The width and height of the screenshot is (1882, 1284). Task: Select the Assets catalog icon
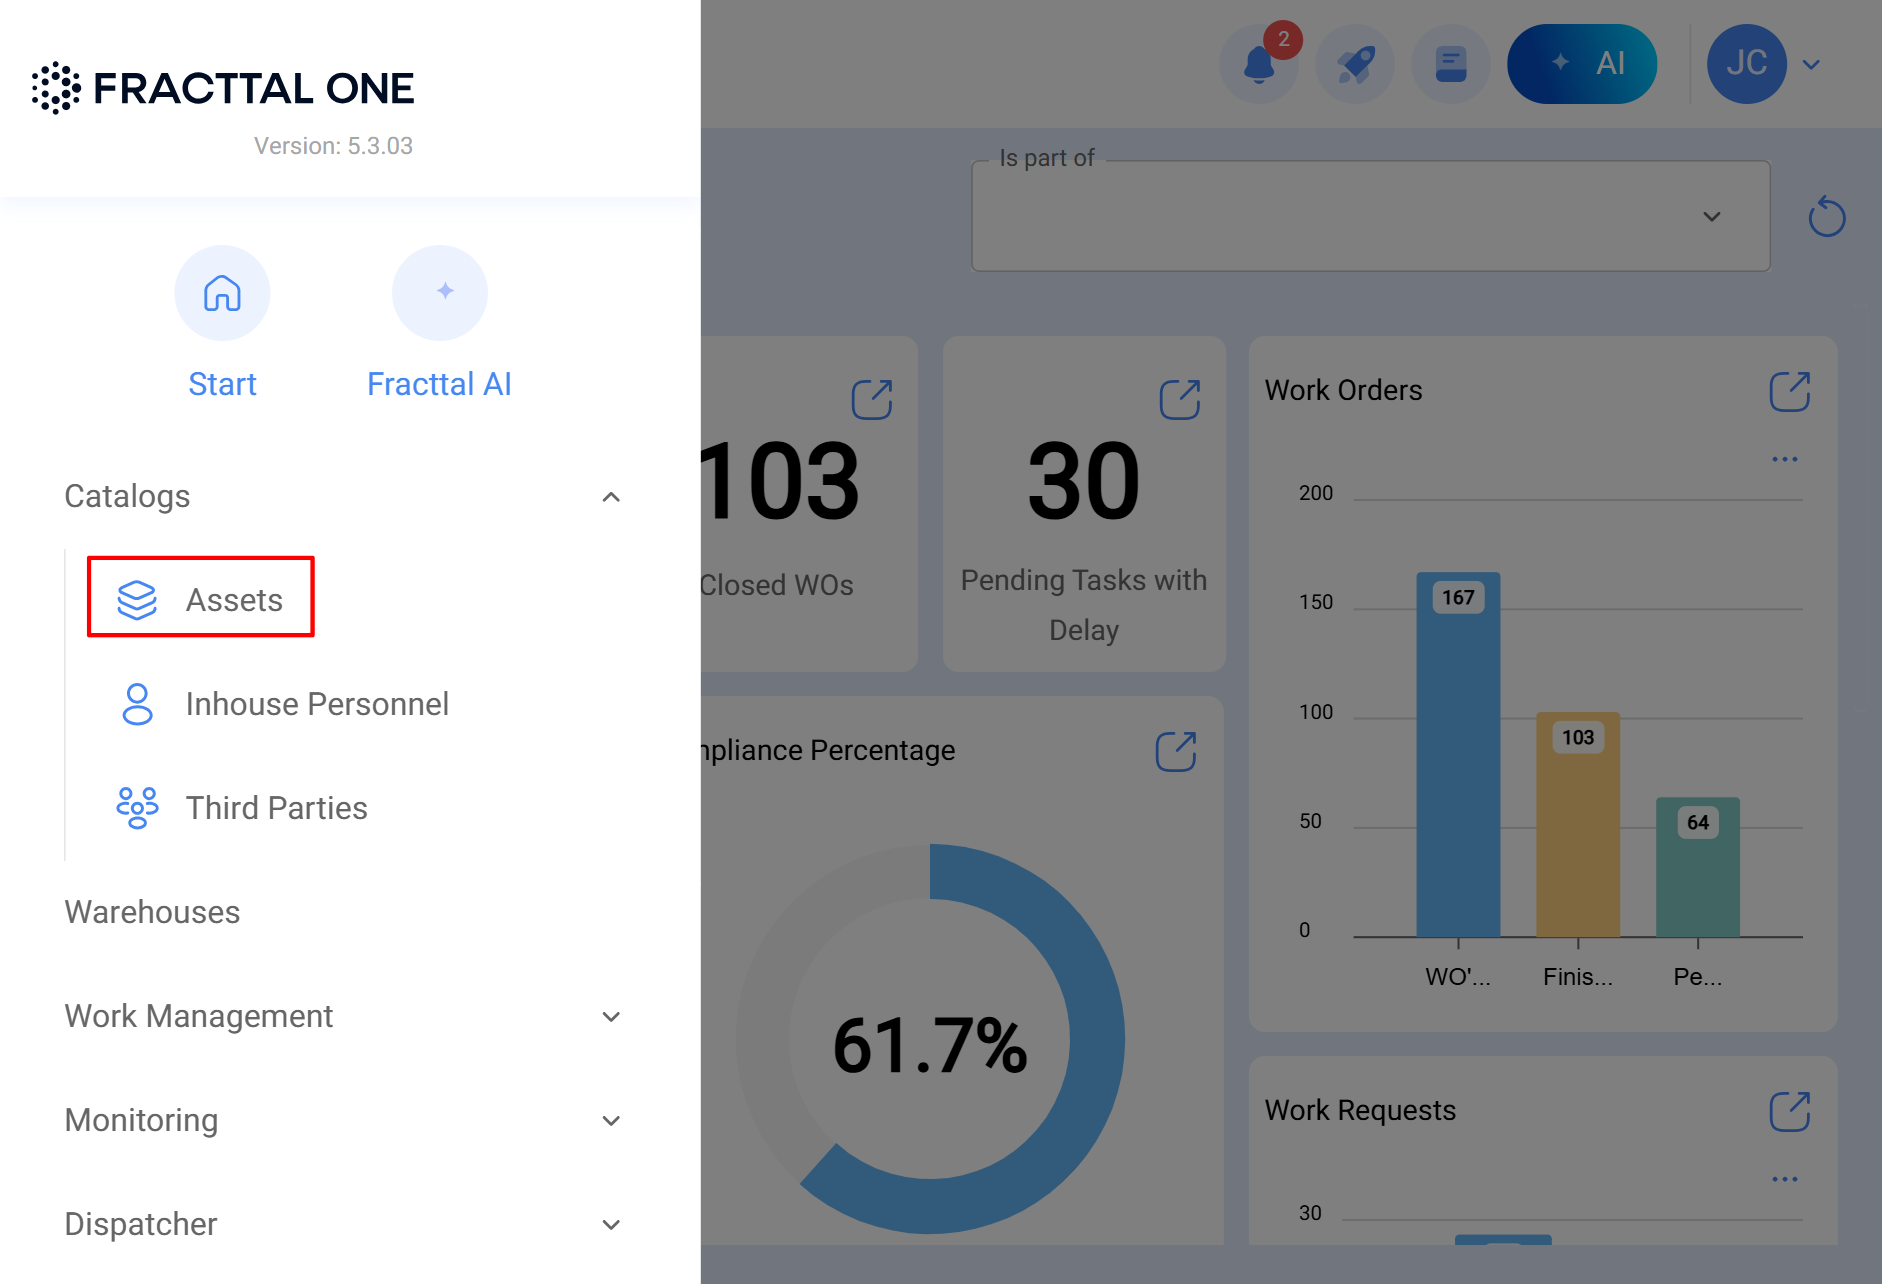(136, 598)
